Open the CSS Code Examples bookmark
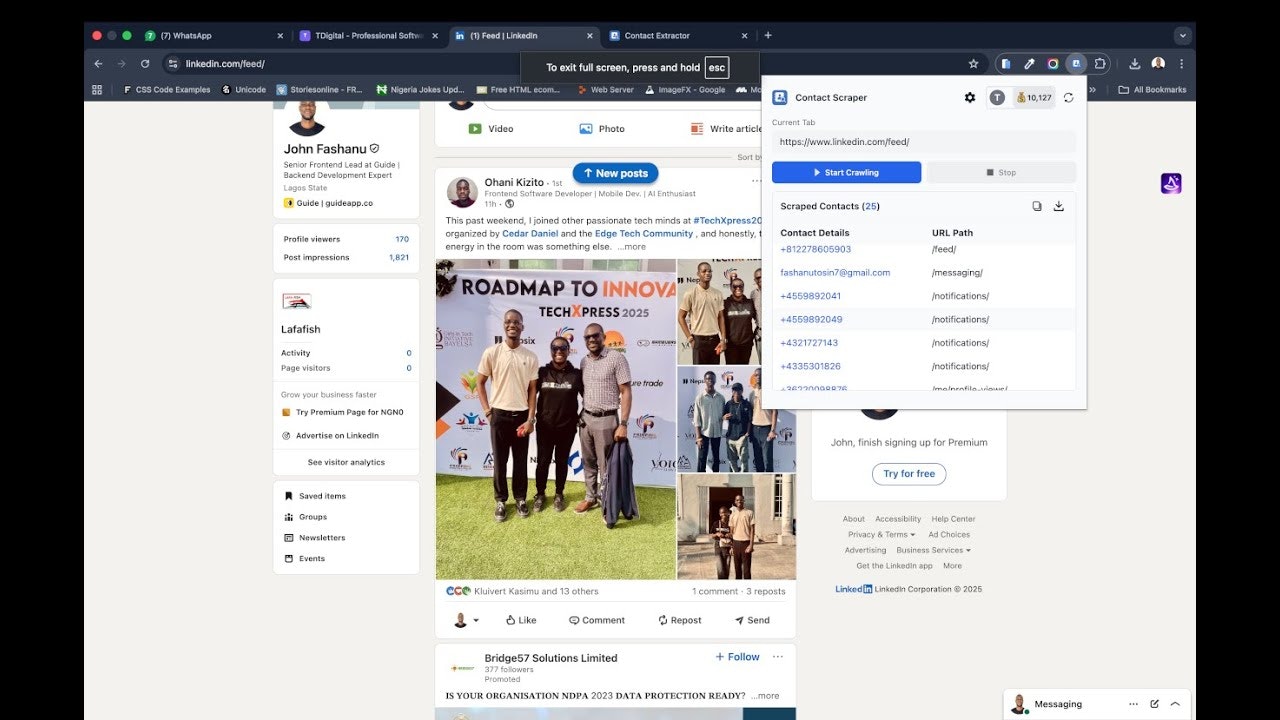 pyautogui.click(x=167, y=89)
